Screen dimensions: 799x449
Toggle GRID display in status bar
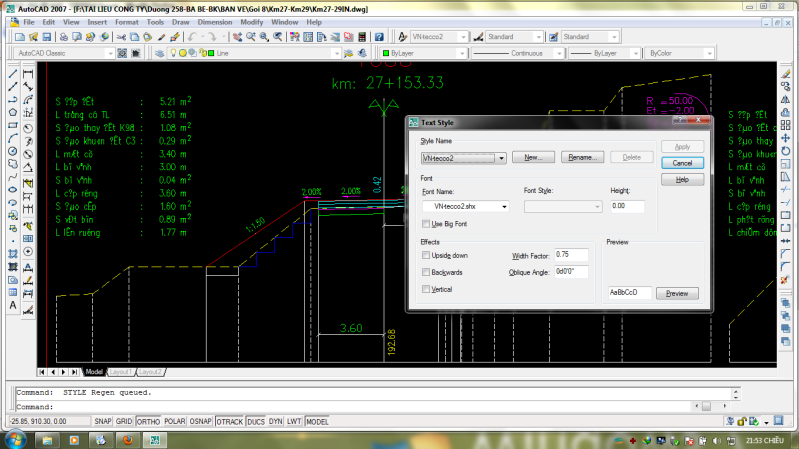[x=124, y=421]
